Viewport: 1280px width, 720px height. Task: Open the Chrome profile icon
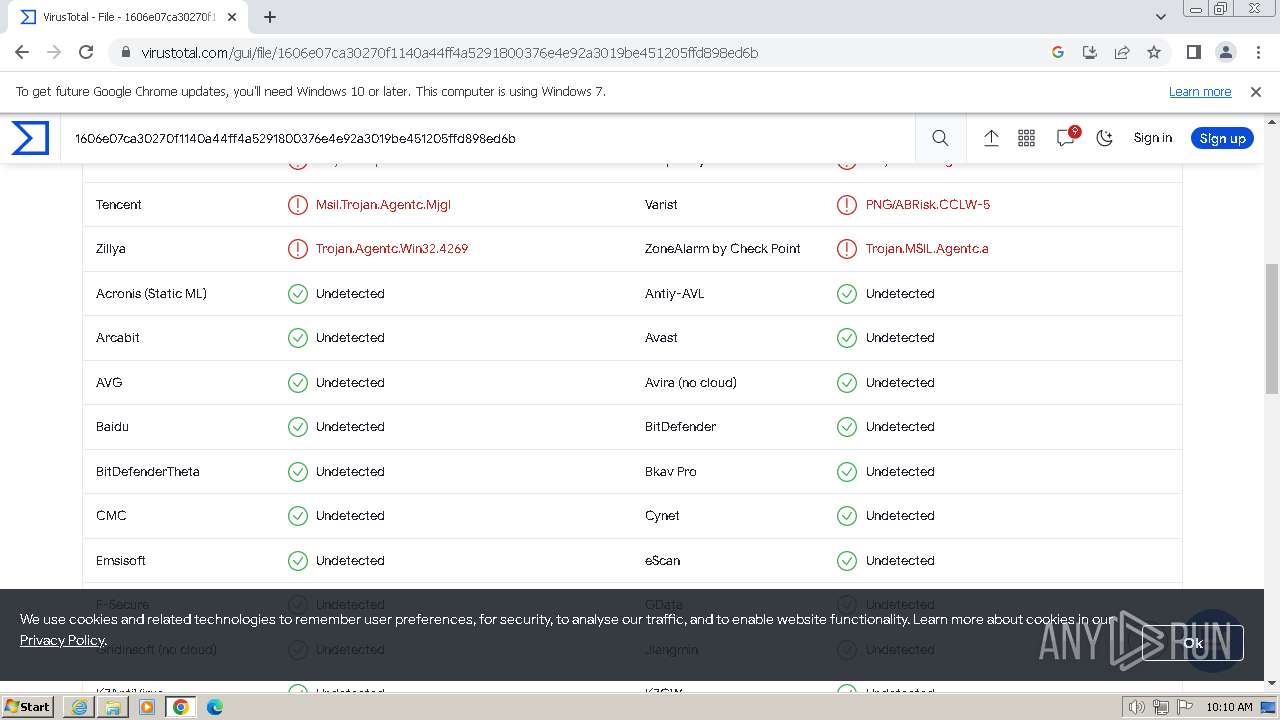point(1225,52)
